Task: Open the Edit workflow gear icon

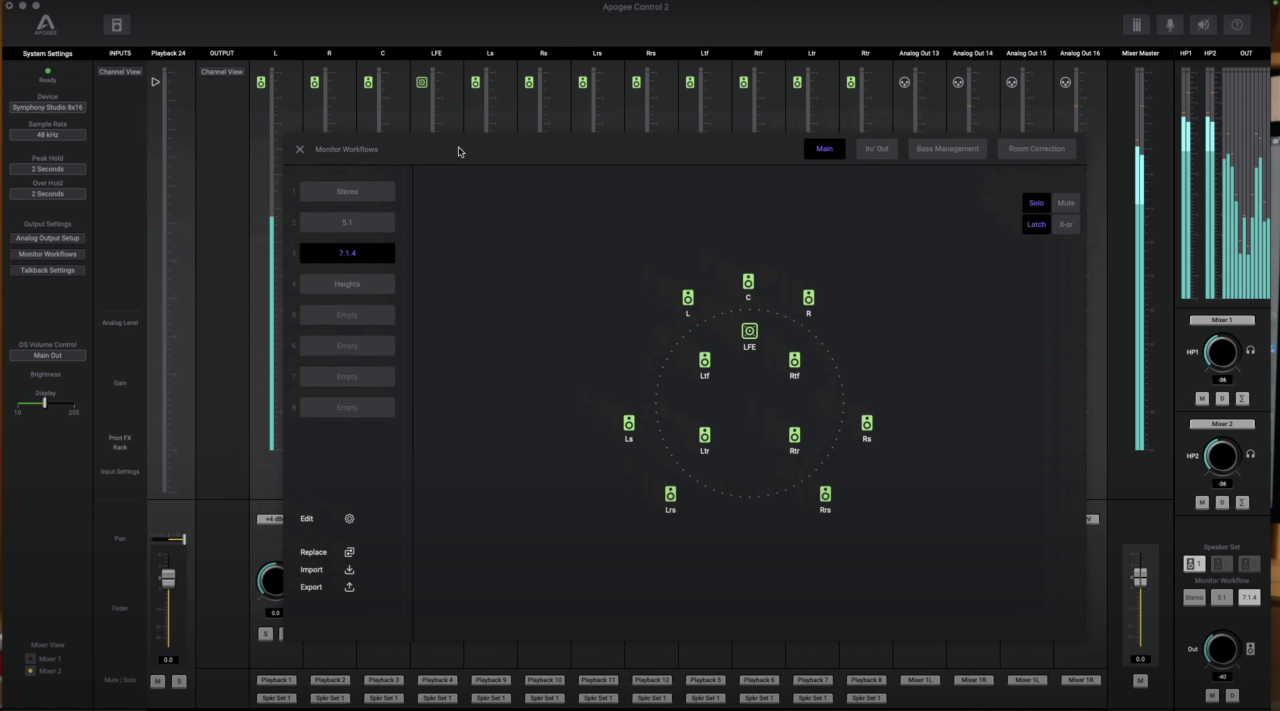Action: pos(349,519)
